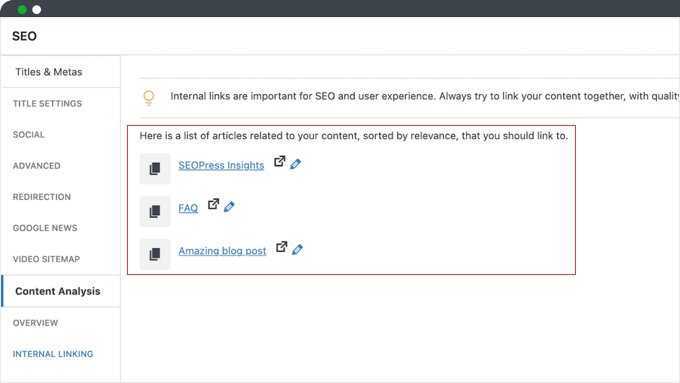The width and height of the screenshot is (680, 383).
Task: Edit FAQ using pencil icon
Action: pos(229,207)
